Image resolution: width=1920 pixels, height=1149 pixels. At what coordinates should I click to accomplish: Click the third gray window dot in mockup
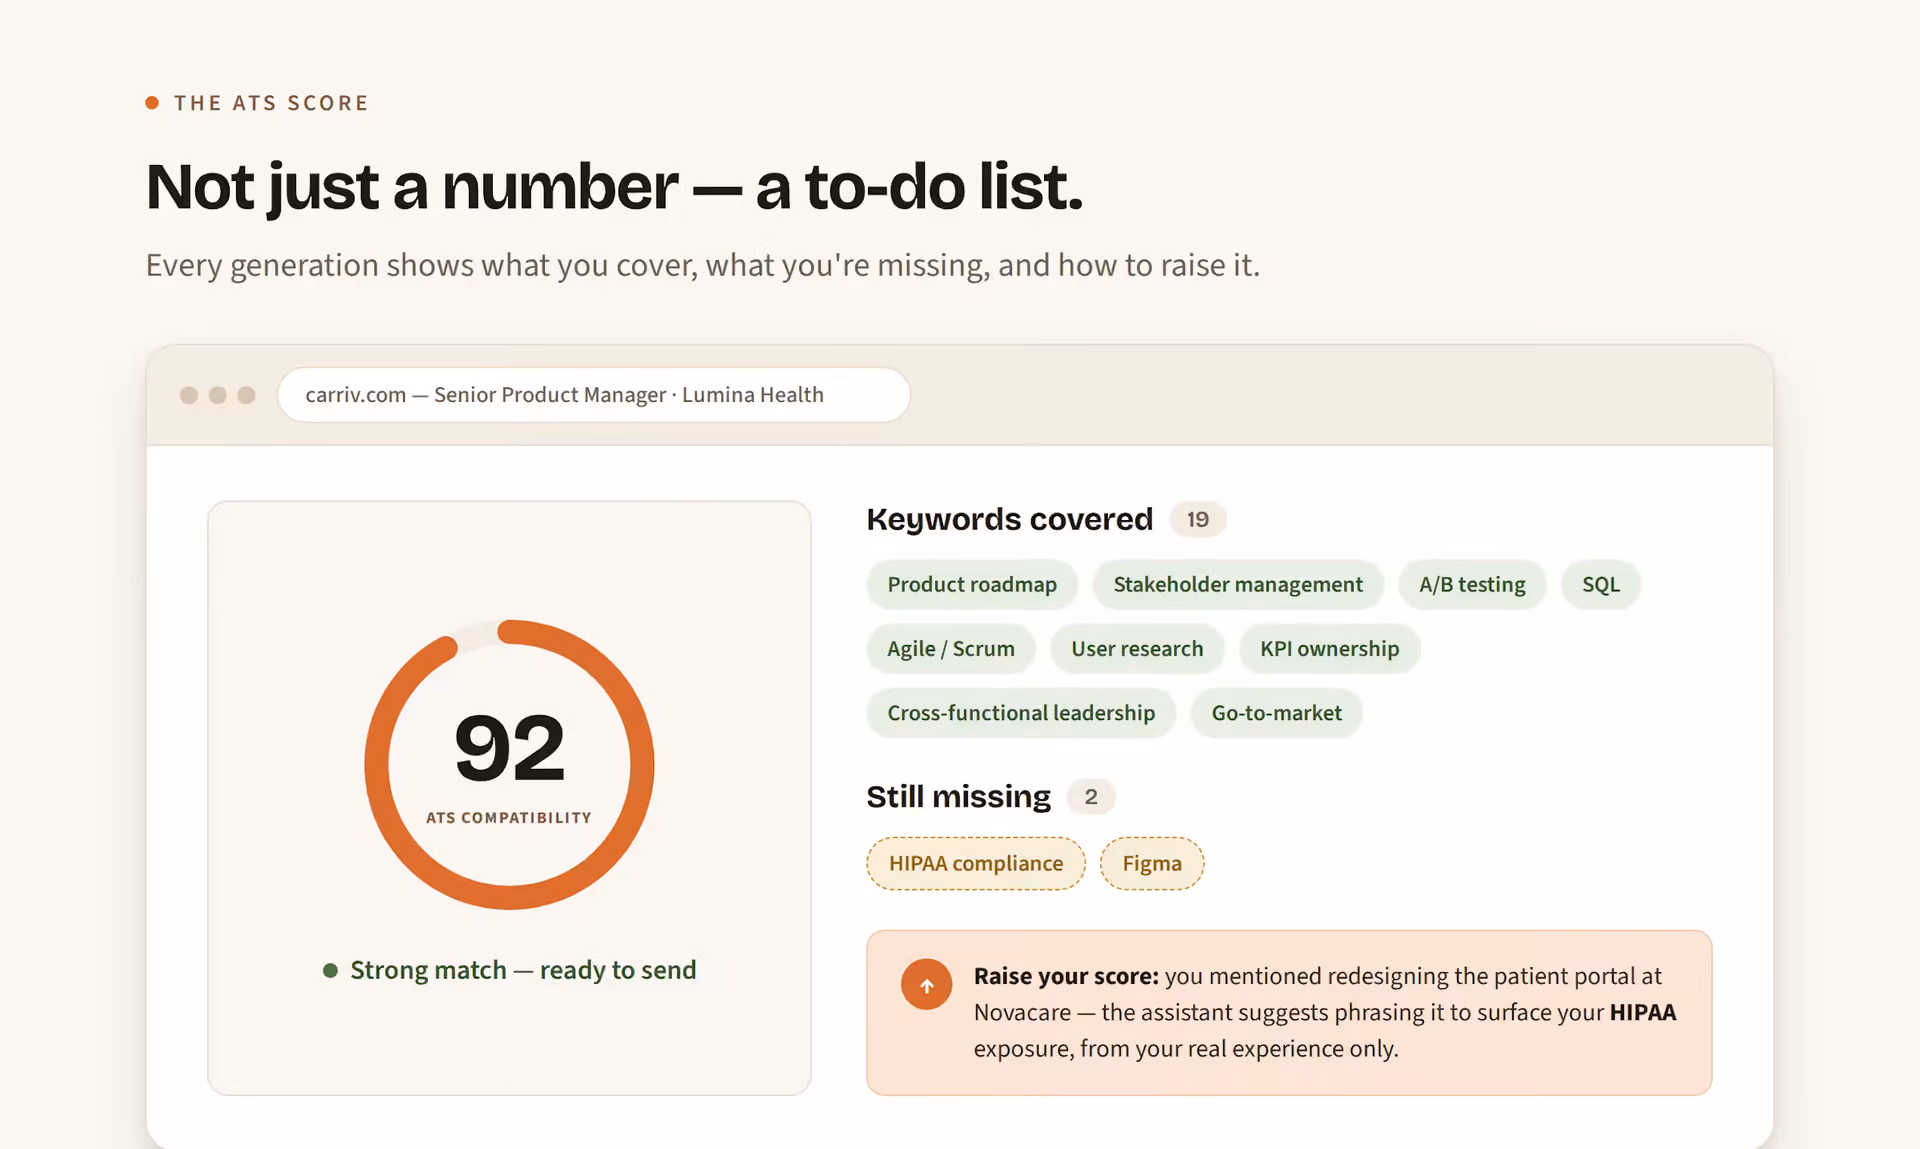coord(246,395)
